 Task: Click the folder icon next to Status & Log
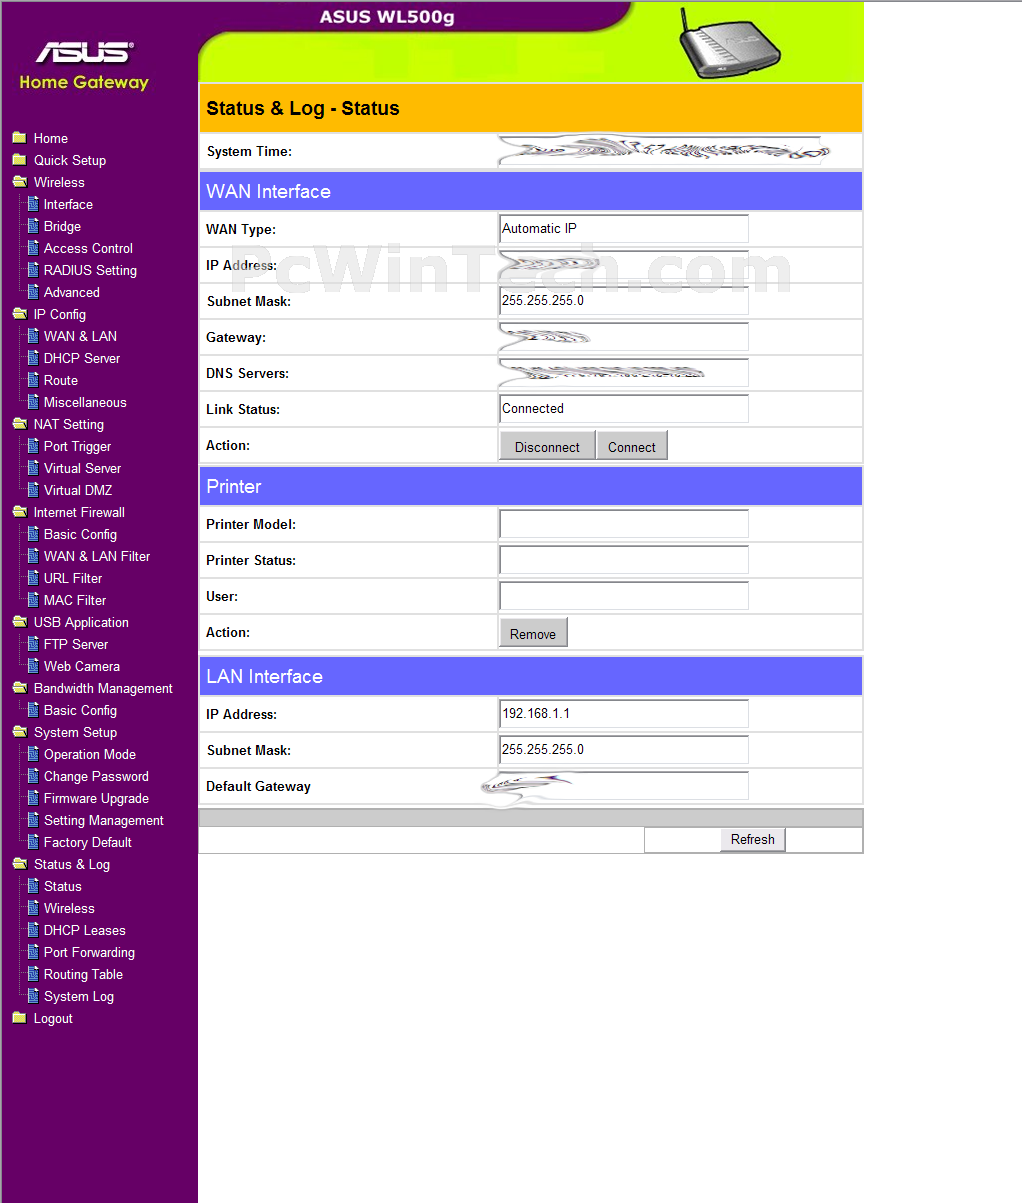[x=19, y=864]
